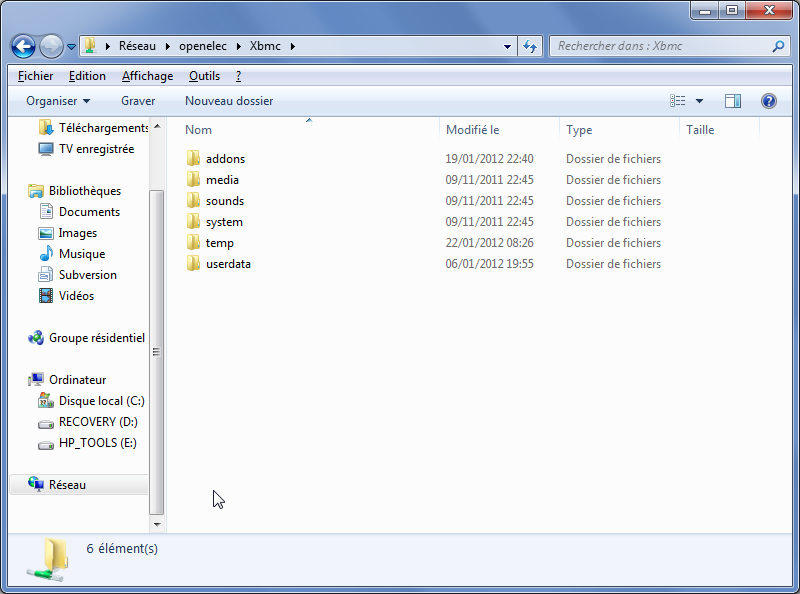Click the sidebar scroll down arrow

pyautogui.click(x=157, y=525)
